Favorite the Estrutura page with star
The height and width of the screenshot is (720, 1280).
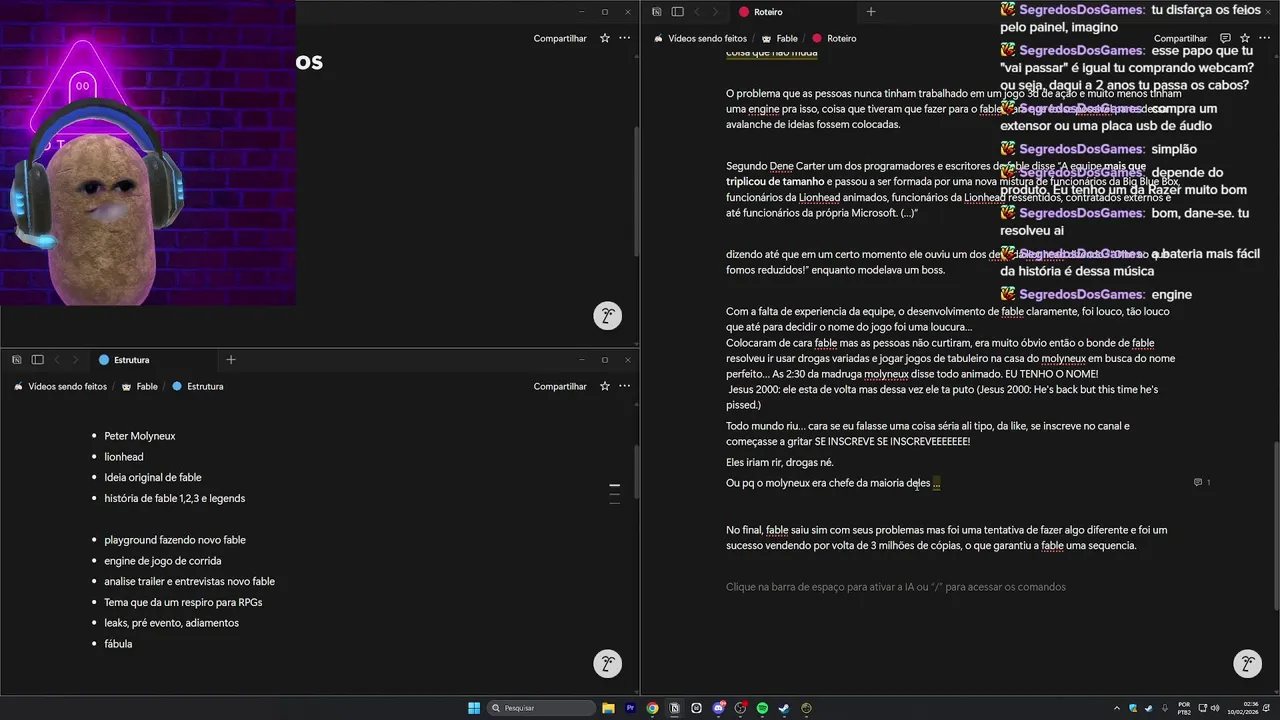click(605, 386)
